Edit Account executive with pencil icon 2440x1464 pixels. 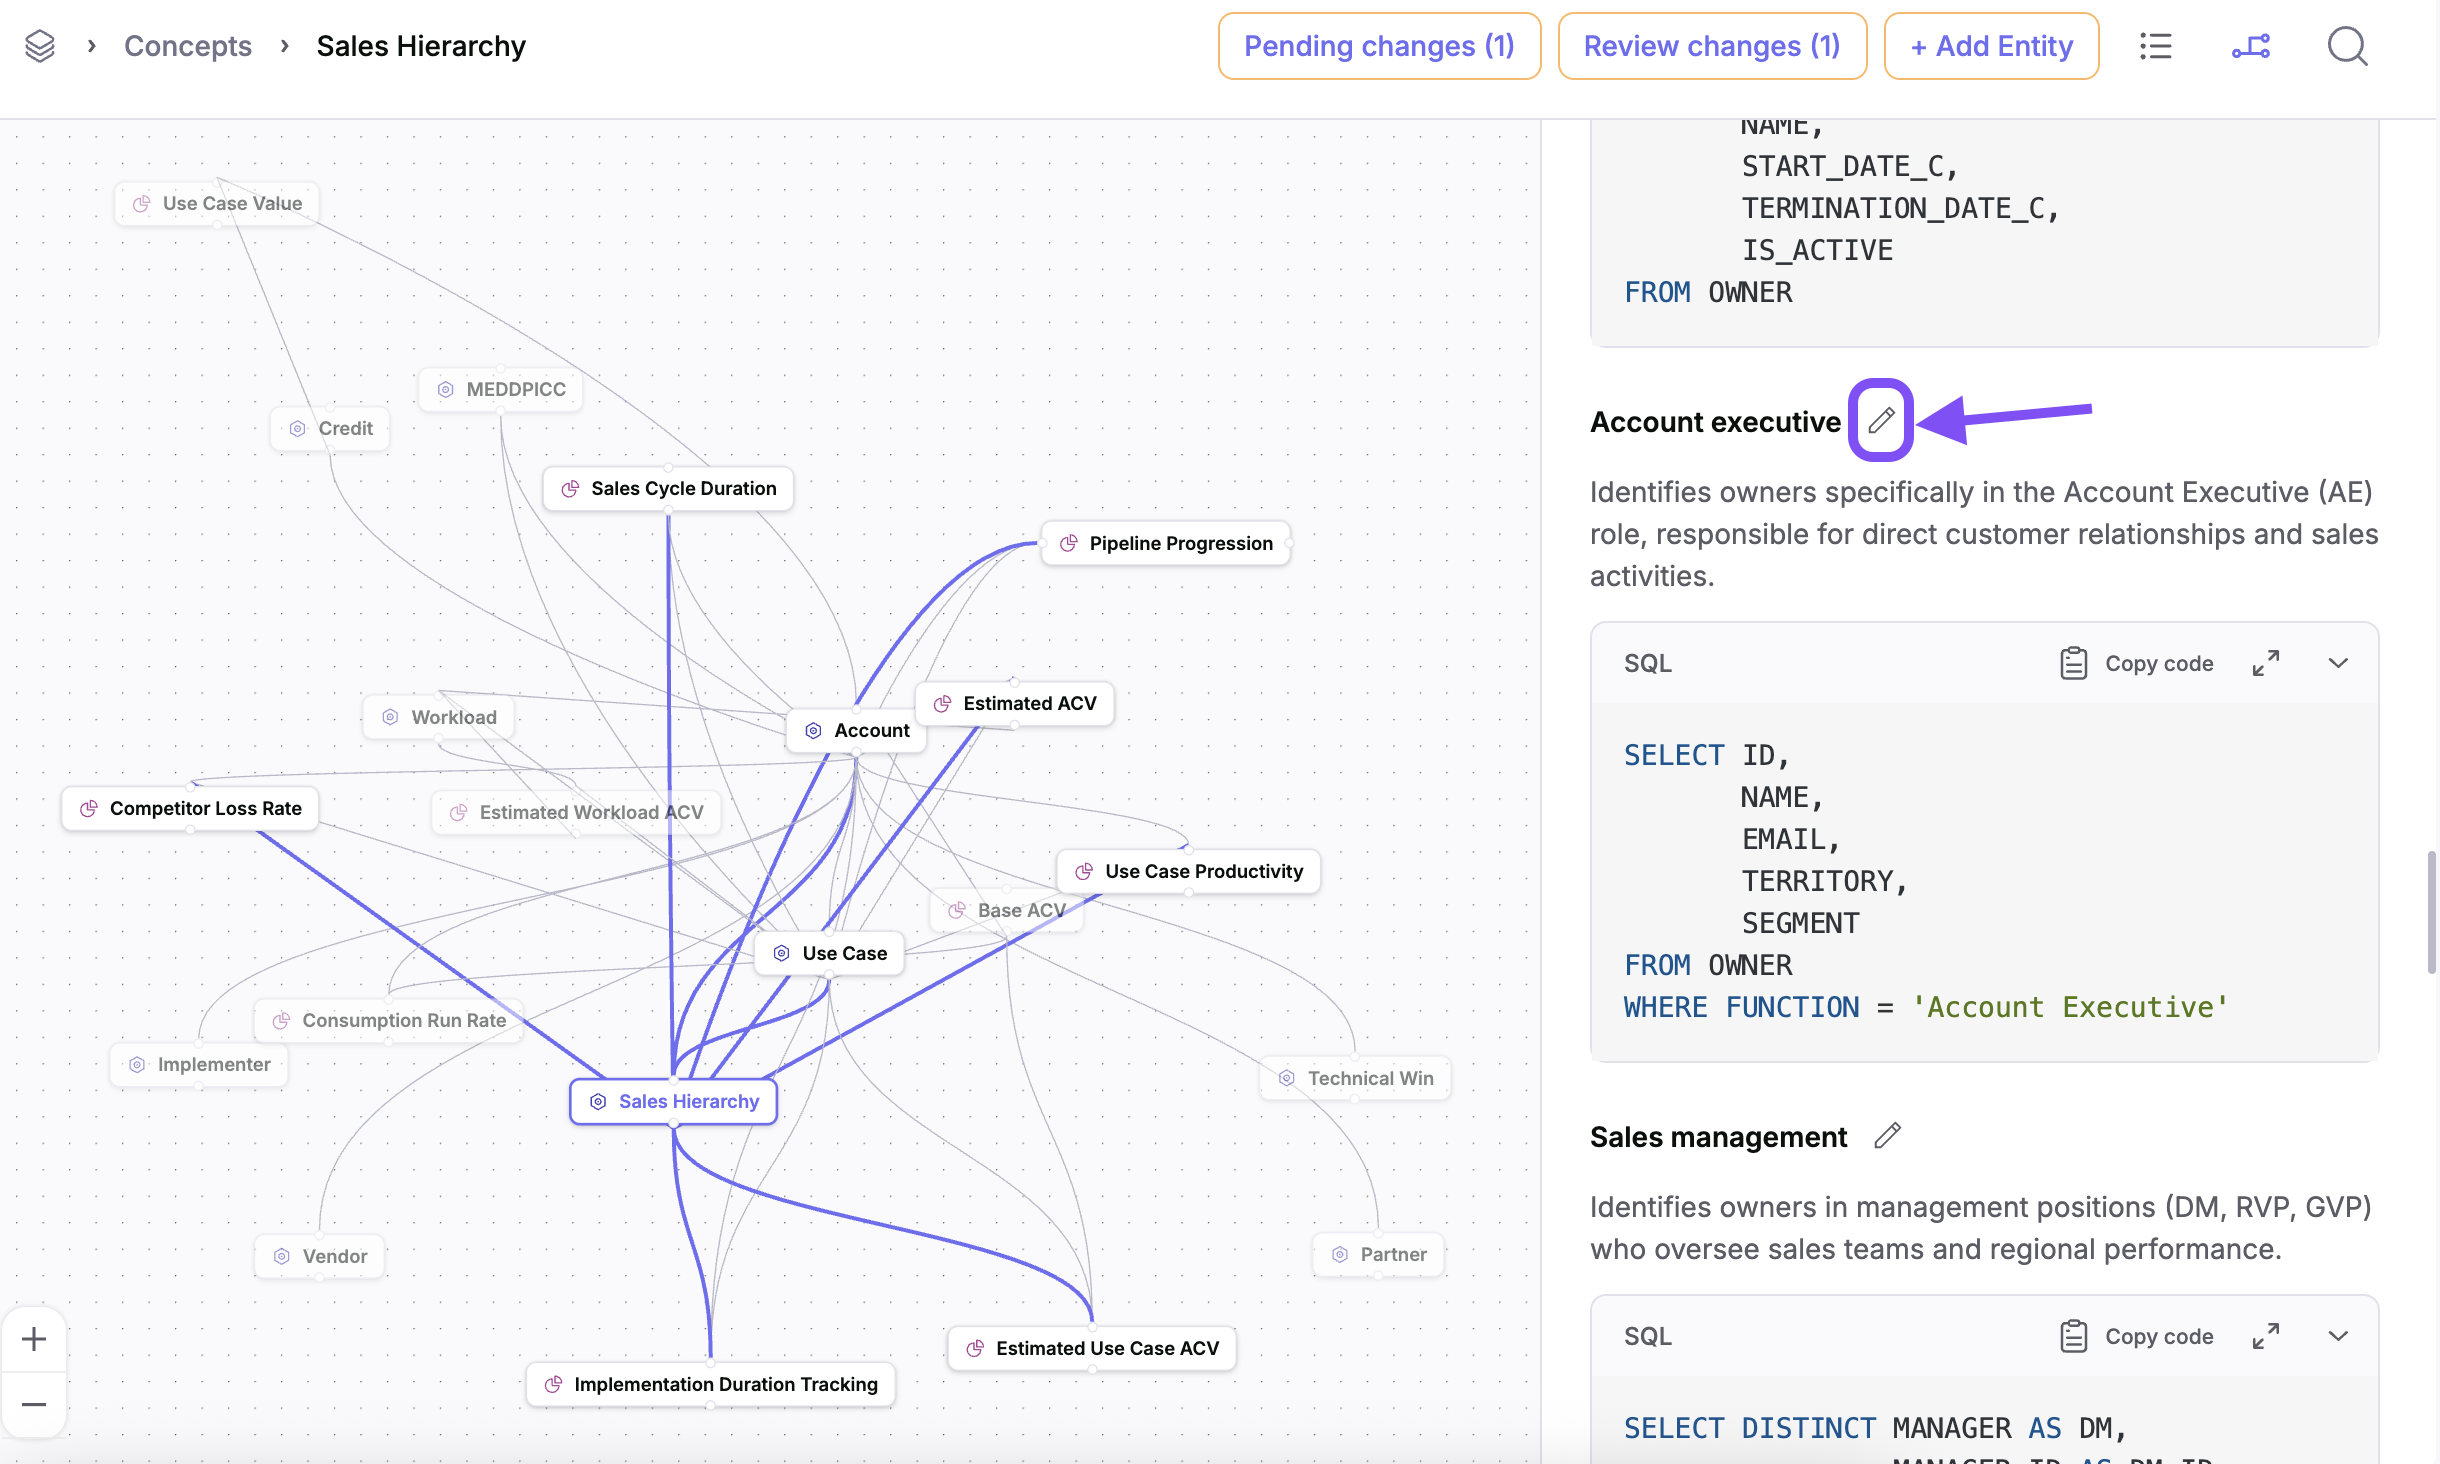(x=1881, y=420)
